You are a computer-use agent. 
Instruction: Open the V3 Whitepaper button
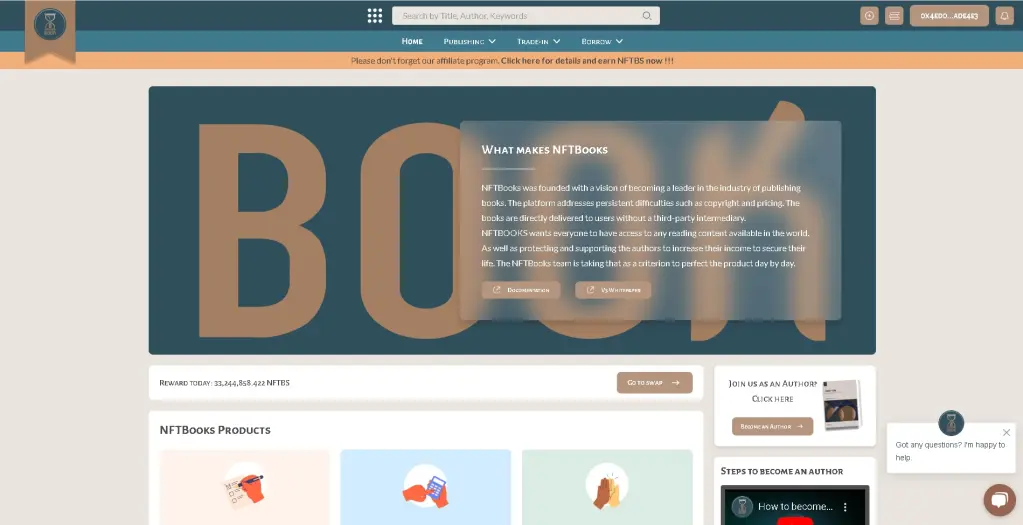click(x=613, y=290)
